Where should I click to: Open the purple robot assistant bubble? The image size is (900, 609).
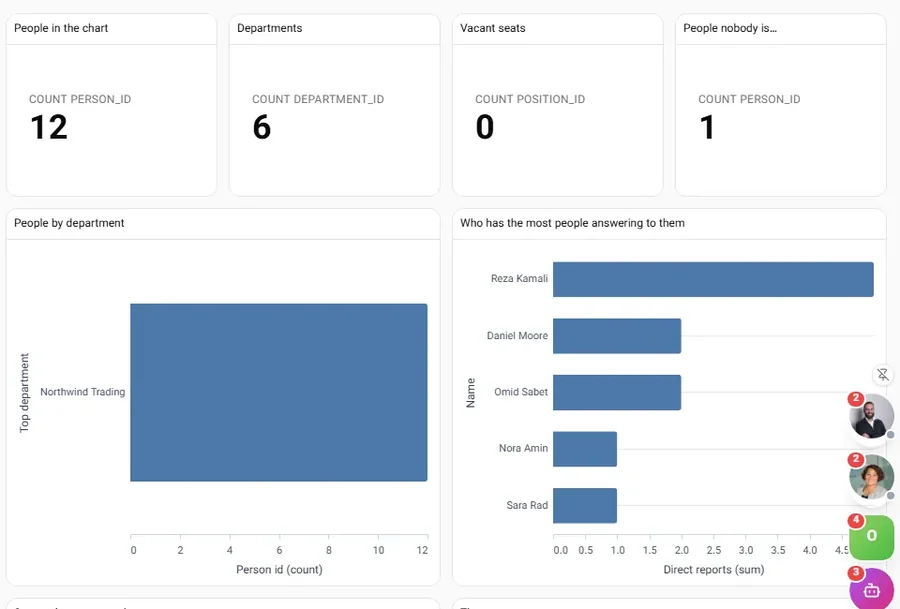tap(871, 589)
